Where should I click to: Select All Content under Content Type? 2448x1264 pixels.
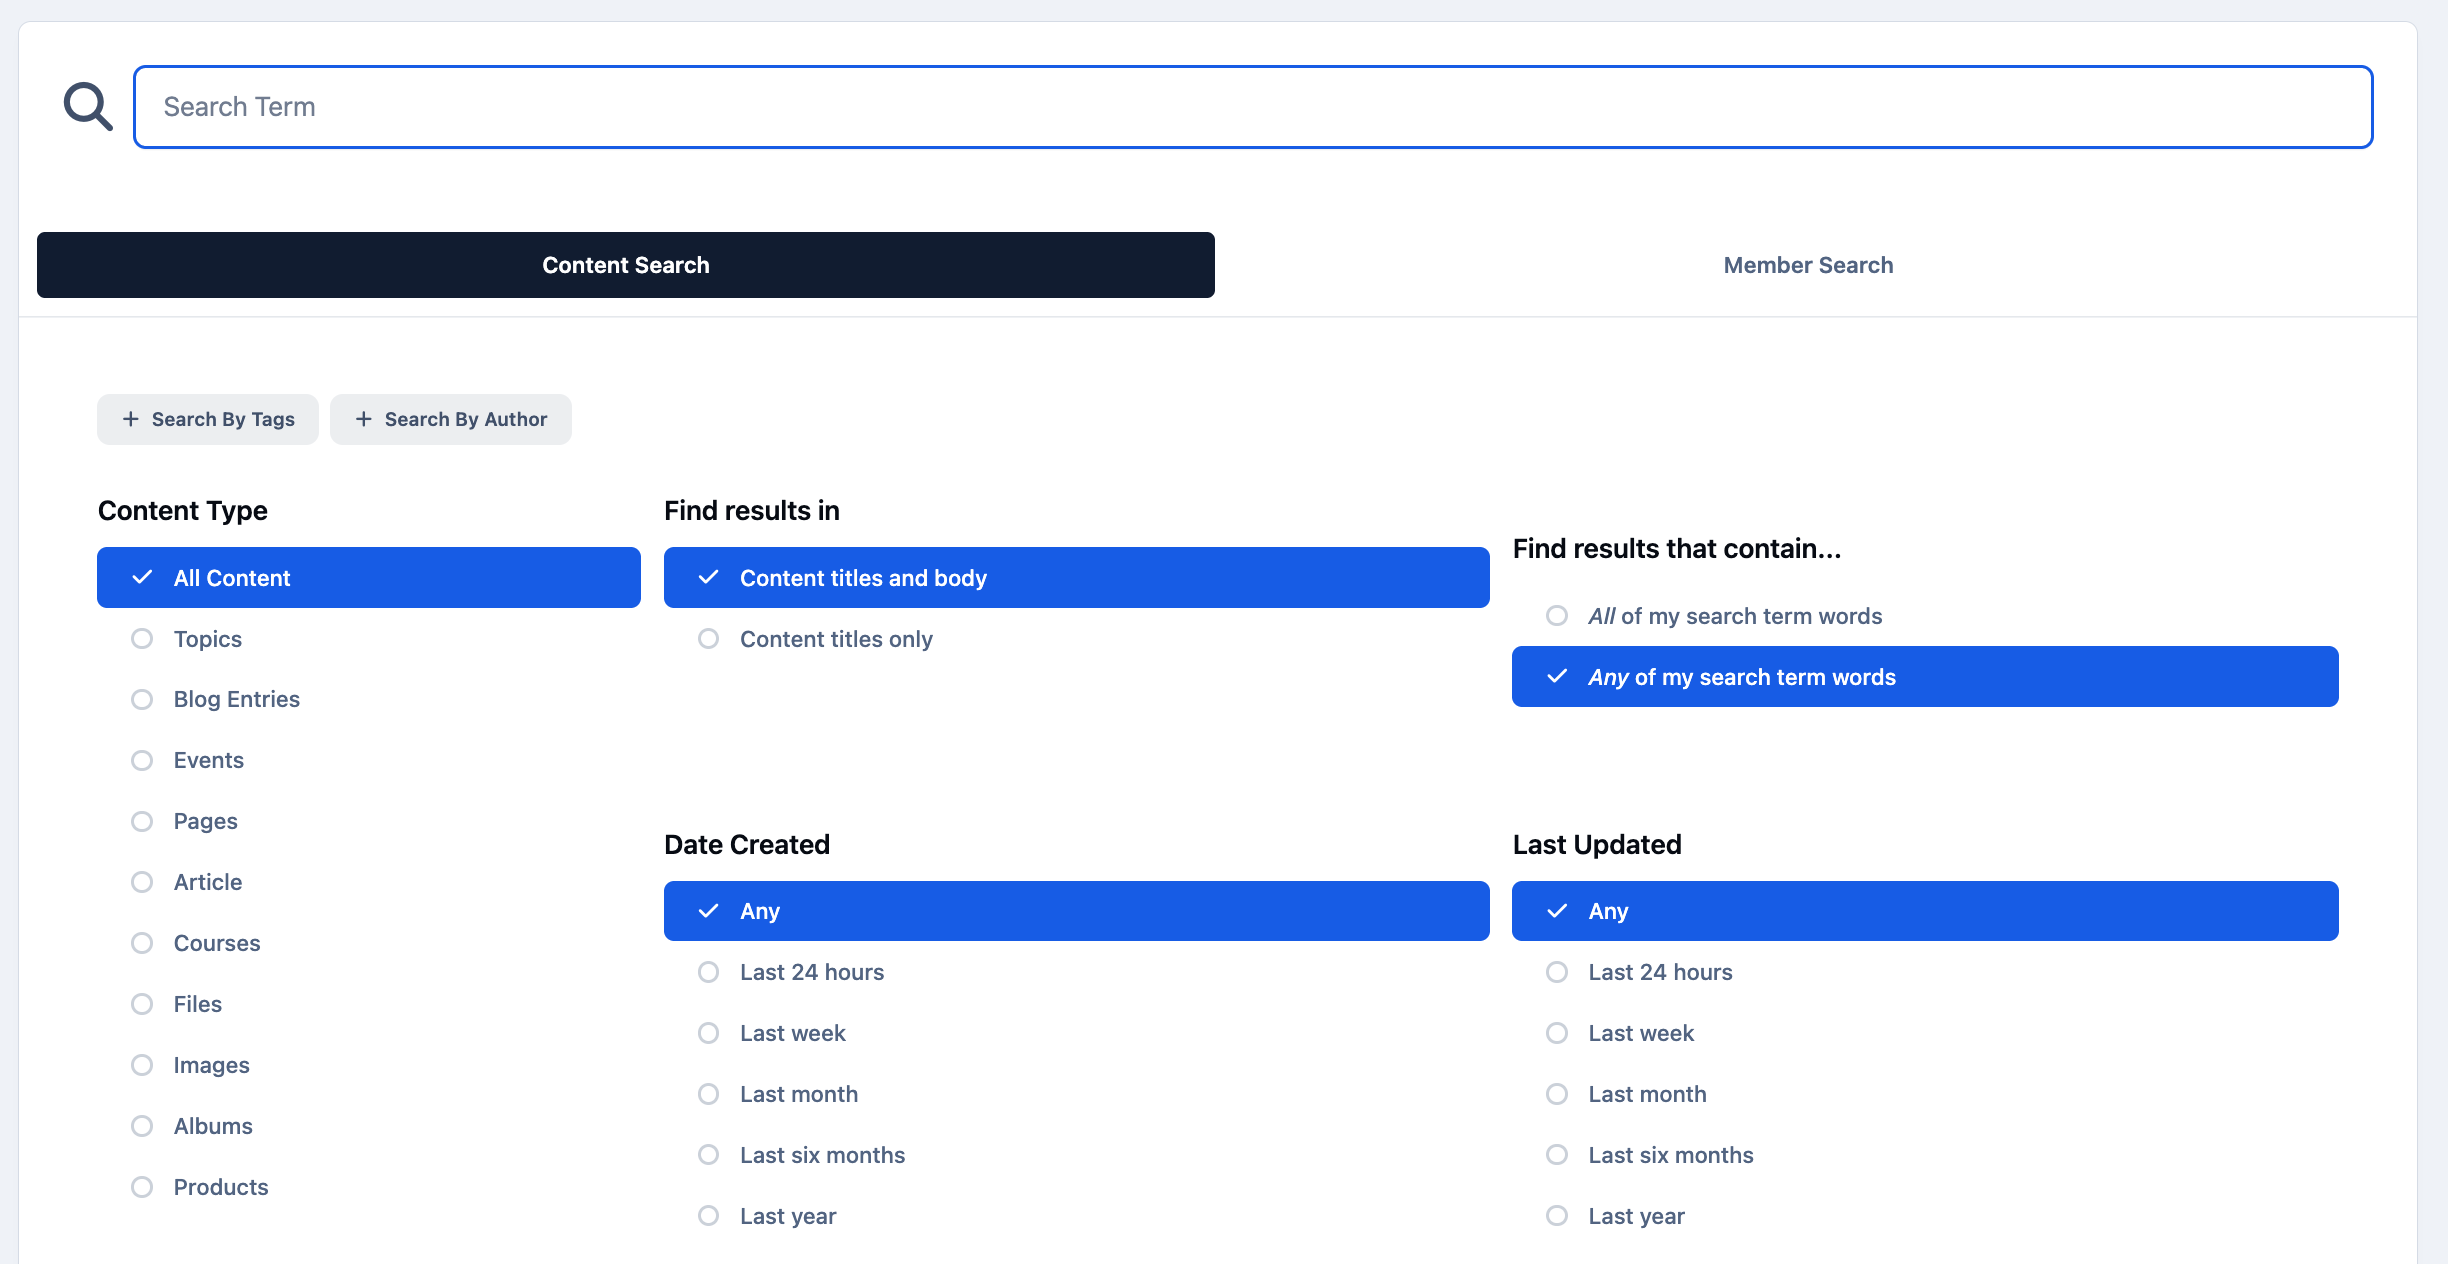point(369,577)
